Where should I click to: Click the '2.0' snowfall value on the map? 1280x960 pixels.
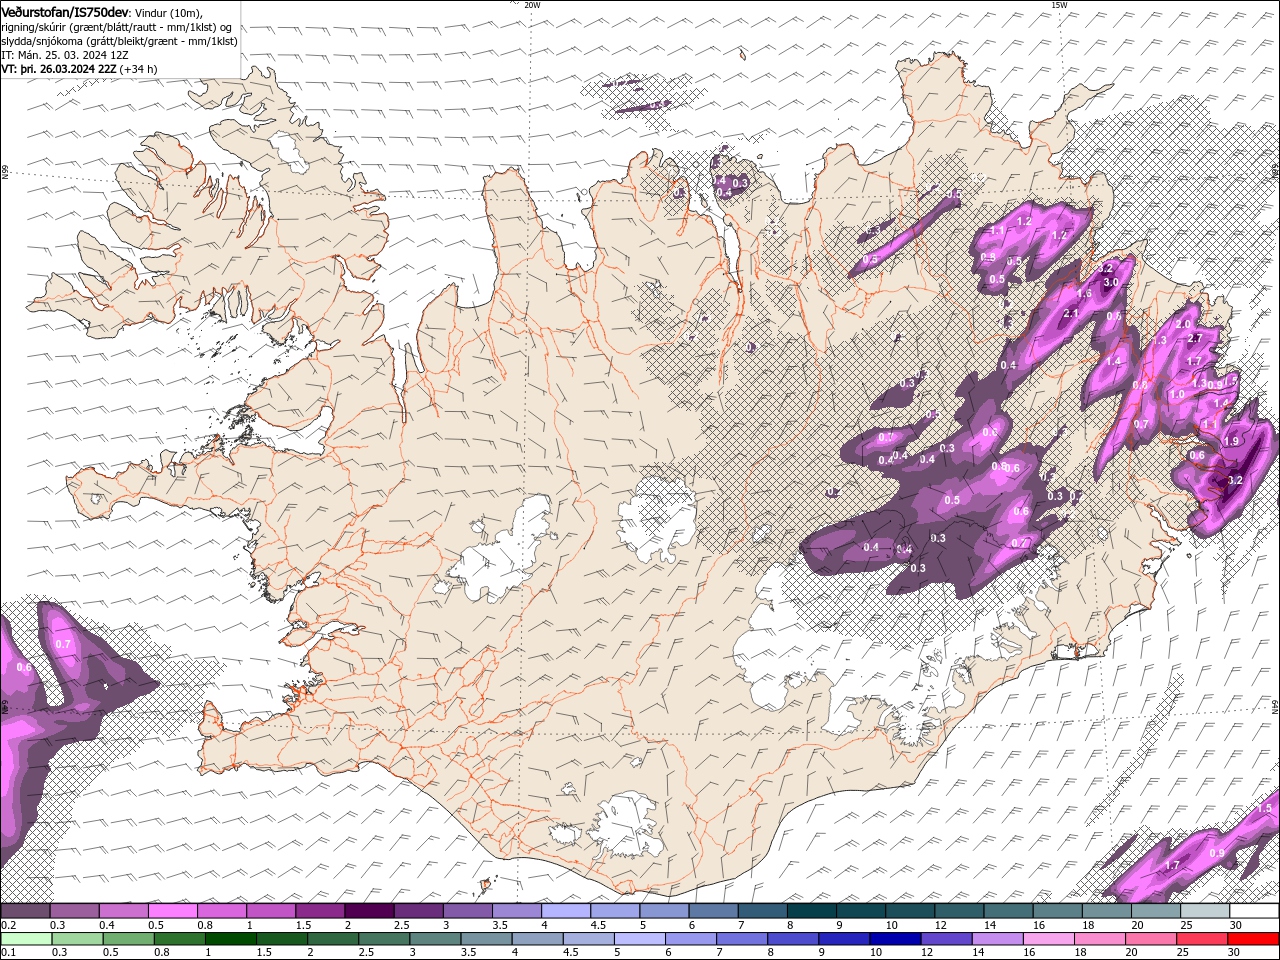1183,325
